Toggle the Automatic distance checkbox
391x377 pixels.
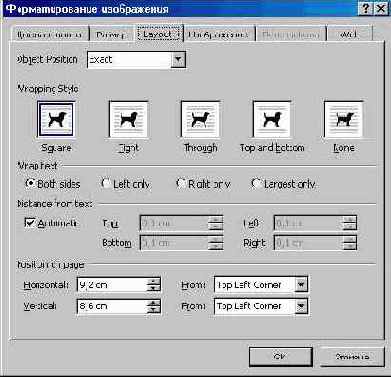[30, 223]
